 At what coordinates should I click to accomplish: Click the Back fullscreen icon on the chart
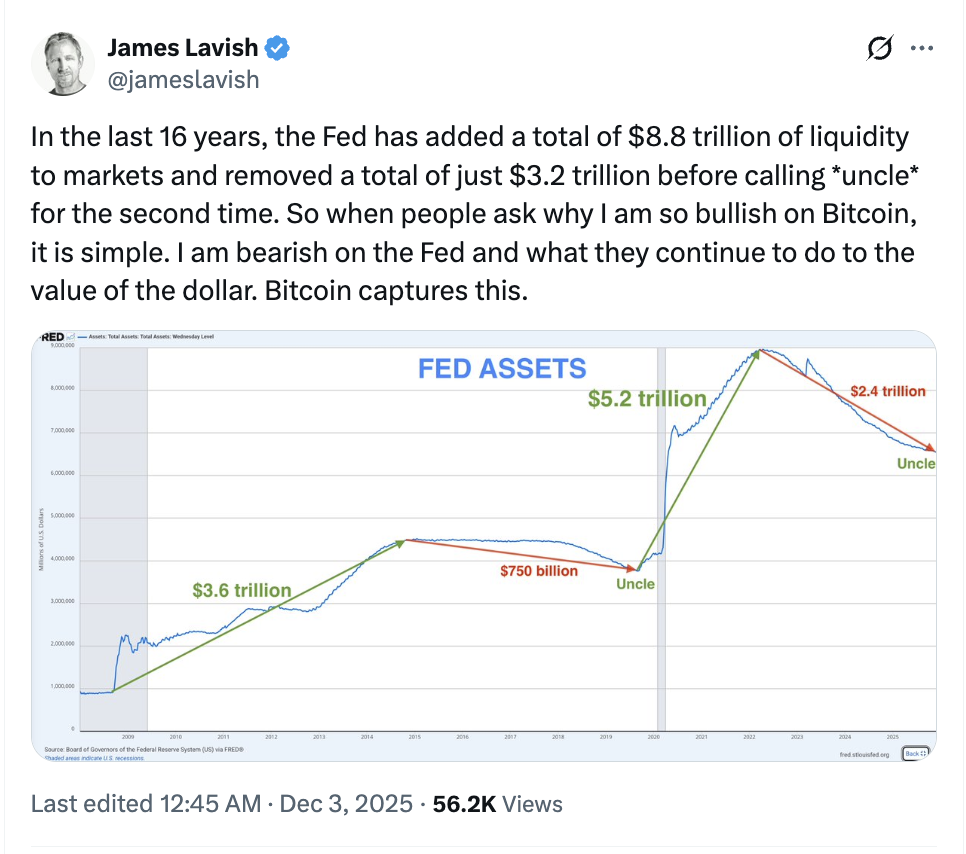click(x=915, y=752)
